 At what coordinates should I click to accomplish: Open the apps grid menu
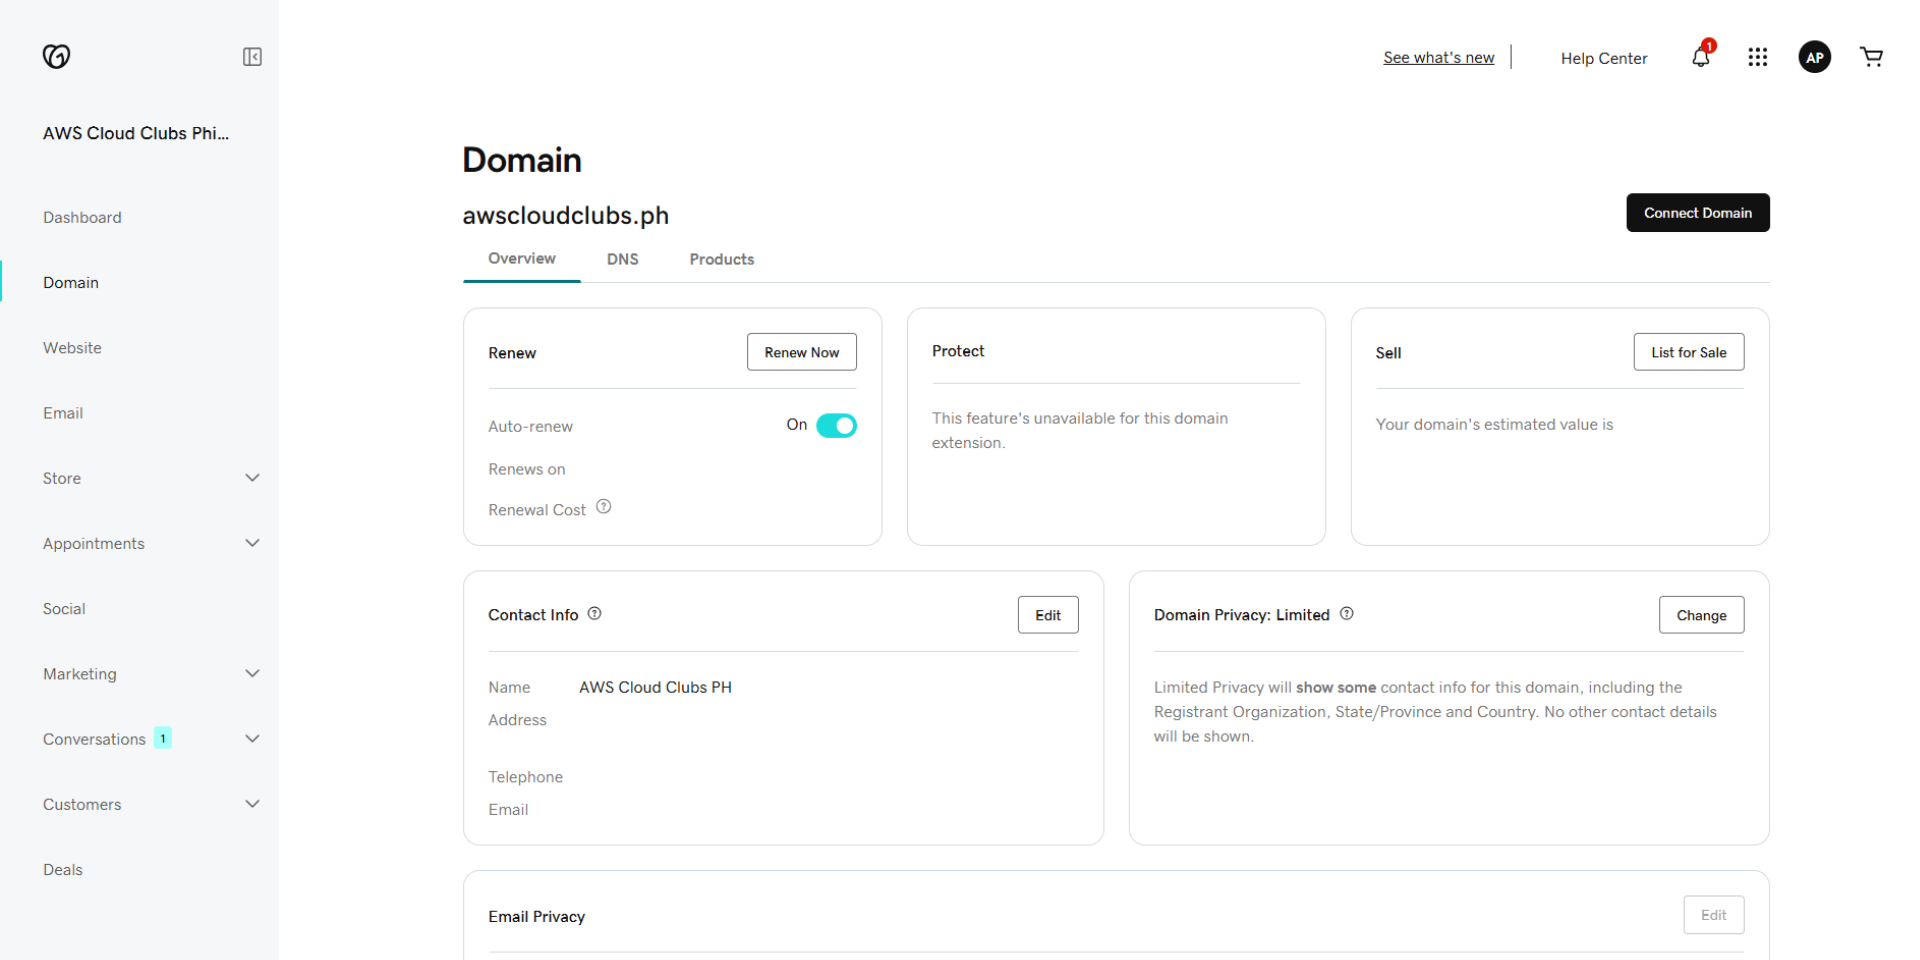1757,57
